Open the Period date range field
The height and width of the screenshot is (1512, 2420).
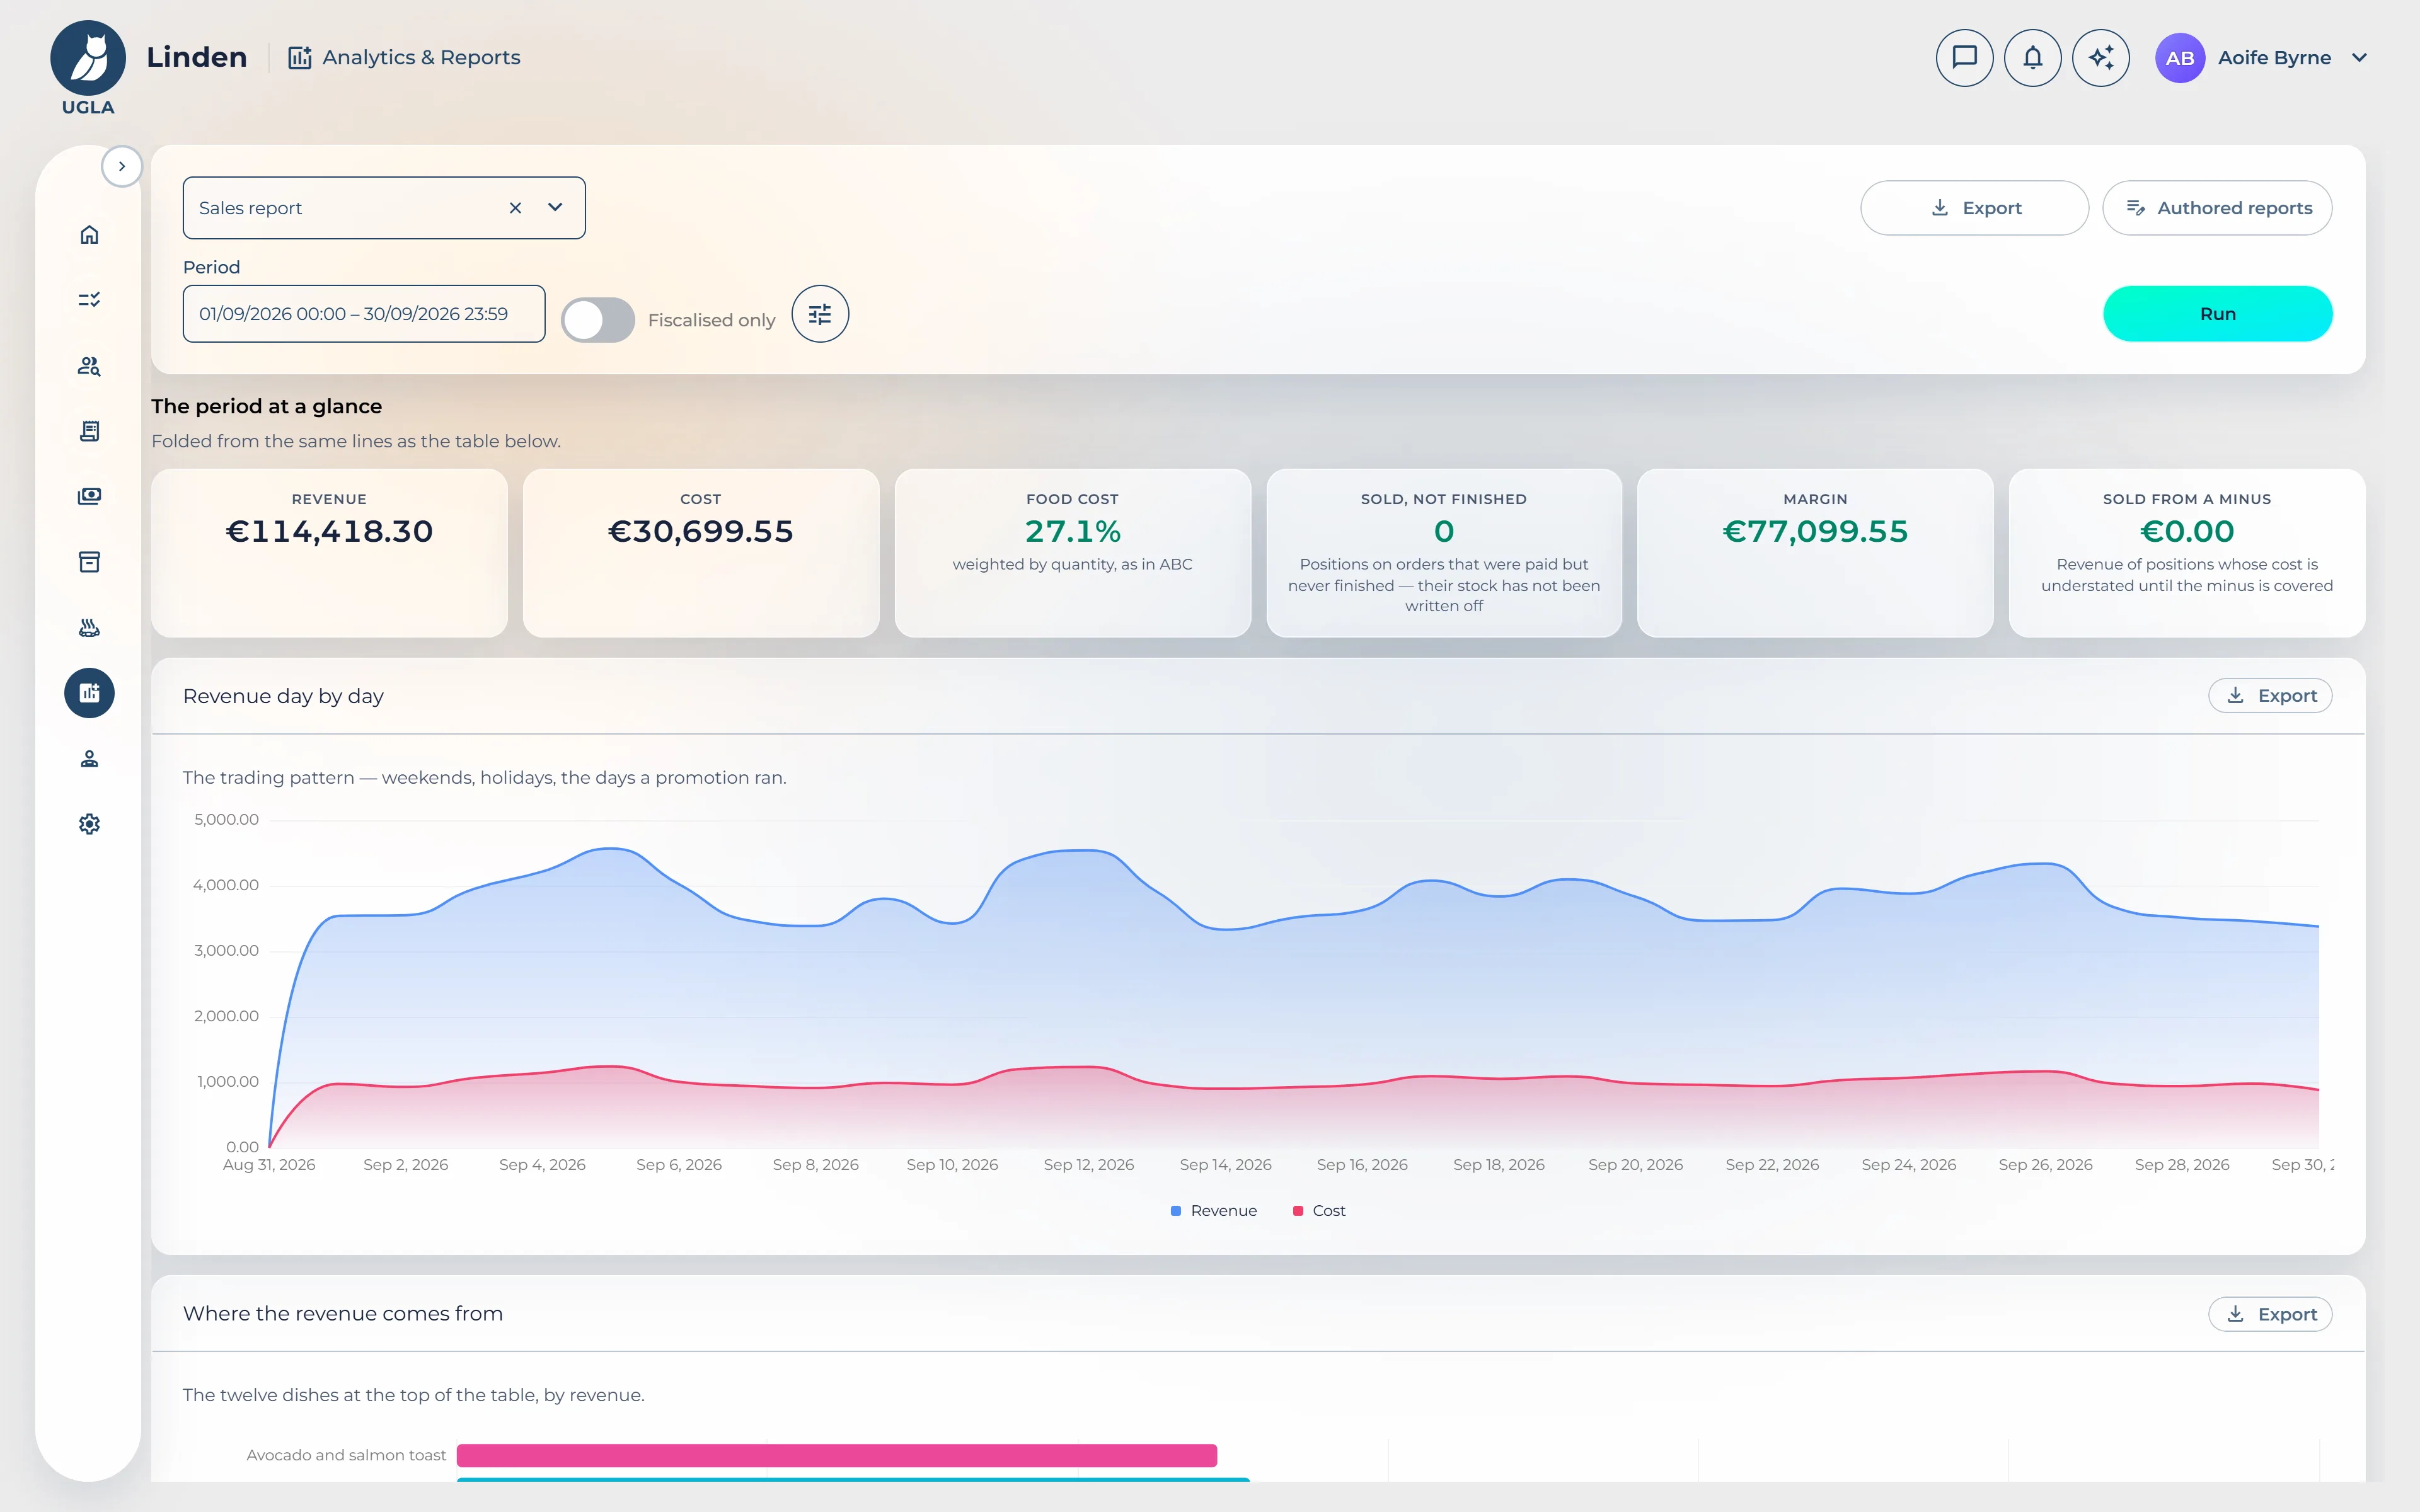tap(364, 314)
